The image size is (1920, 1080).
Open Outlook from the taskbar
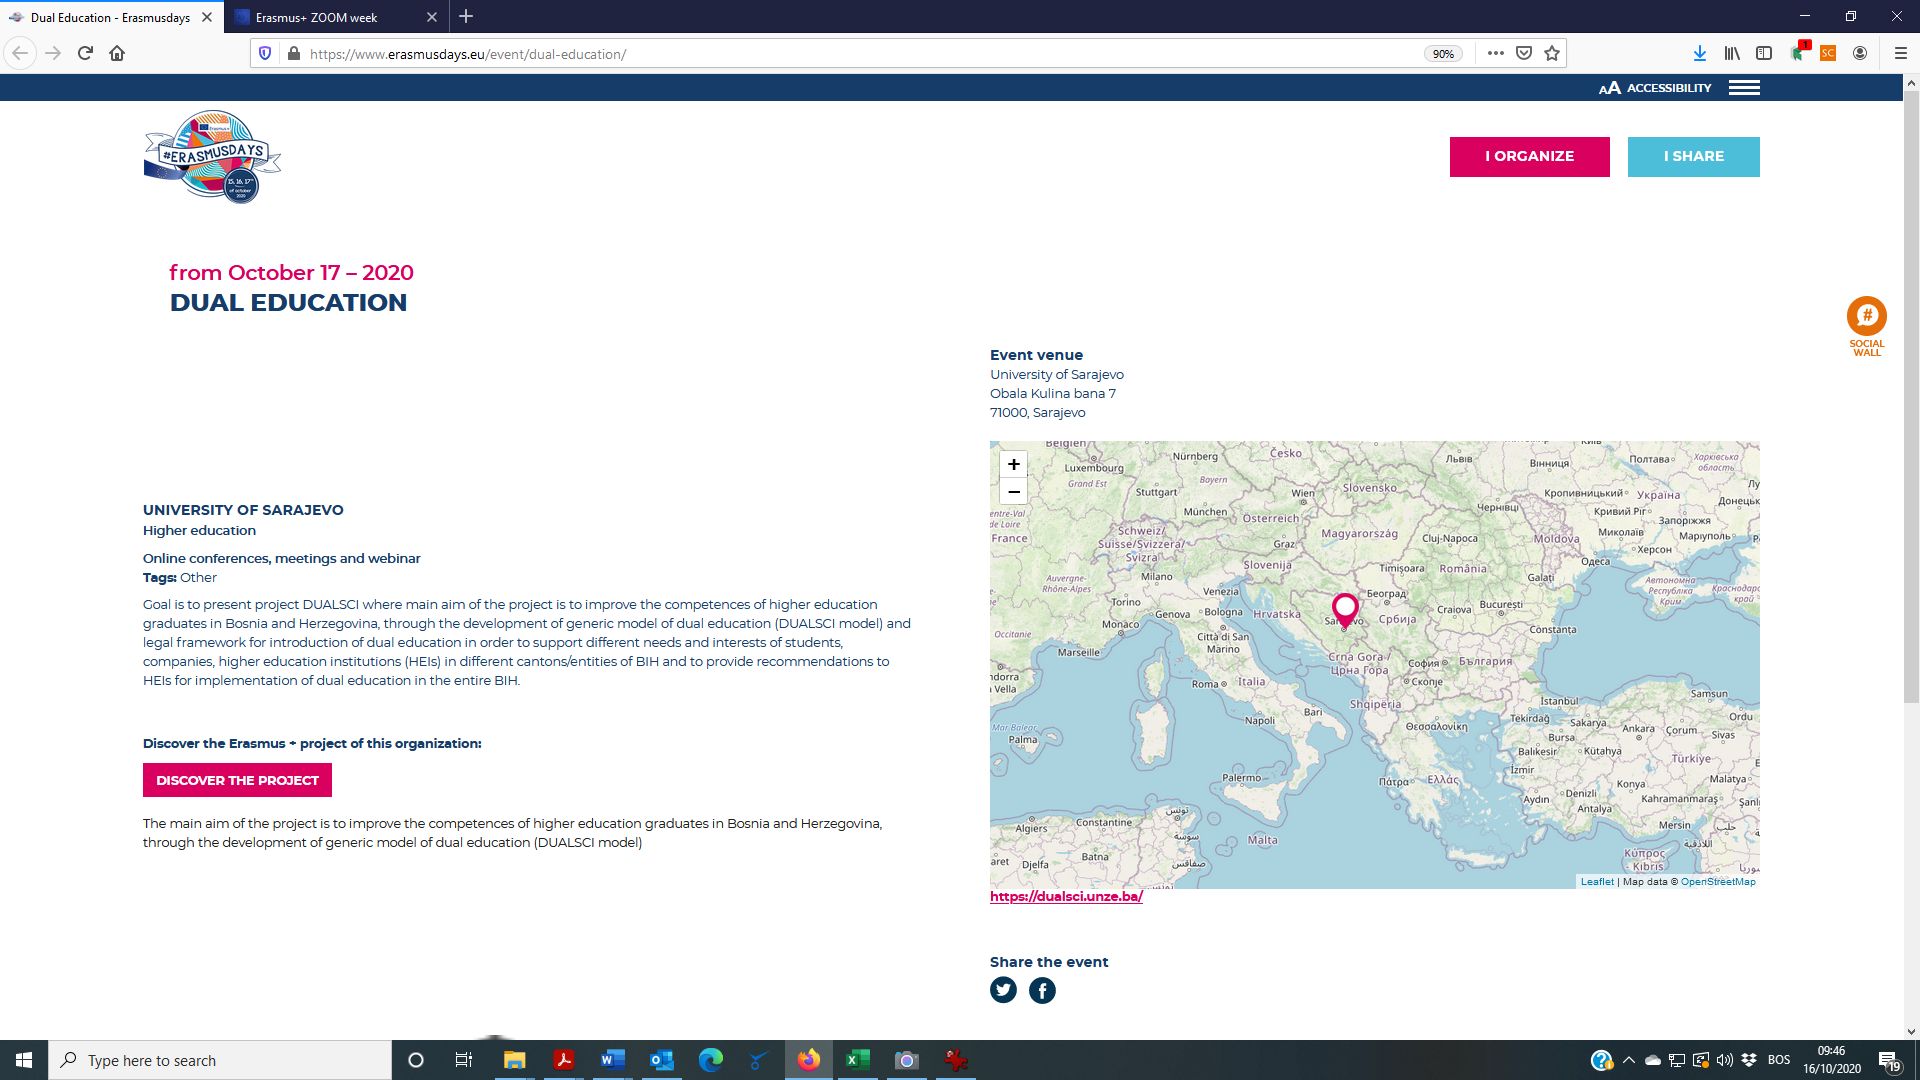point(661,1060)
